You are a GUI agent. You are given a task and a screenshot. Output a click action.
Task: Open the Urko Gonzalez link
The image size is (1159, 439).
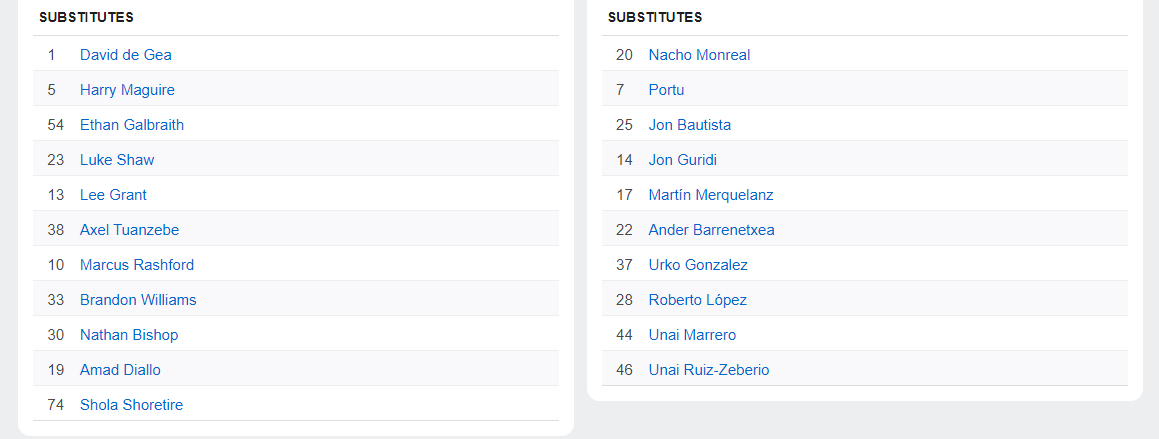click(698, 265)
